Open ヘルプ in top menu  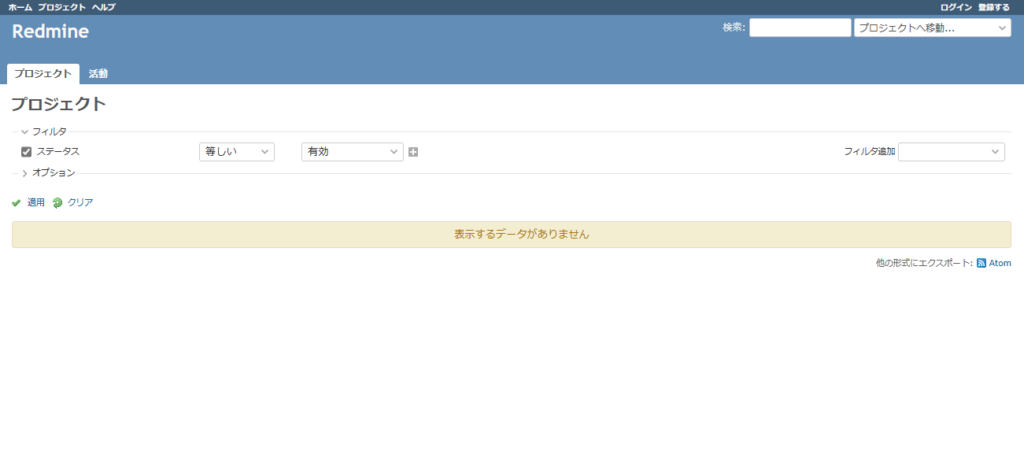[x=103, y=7]
